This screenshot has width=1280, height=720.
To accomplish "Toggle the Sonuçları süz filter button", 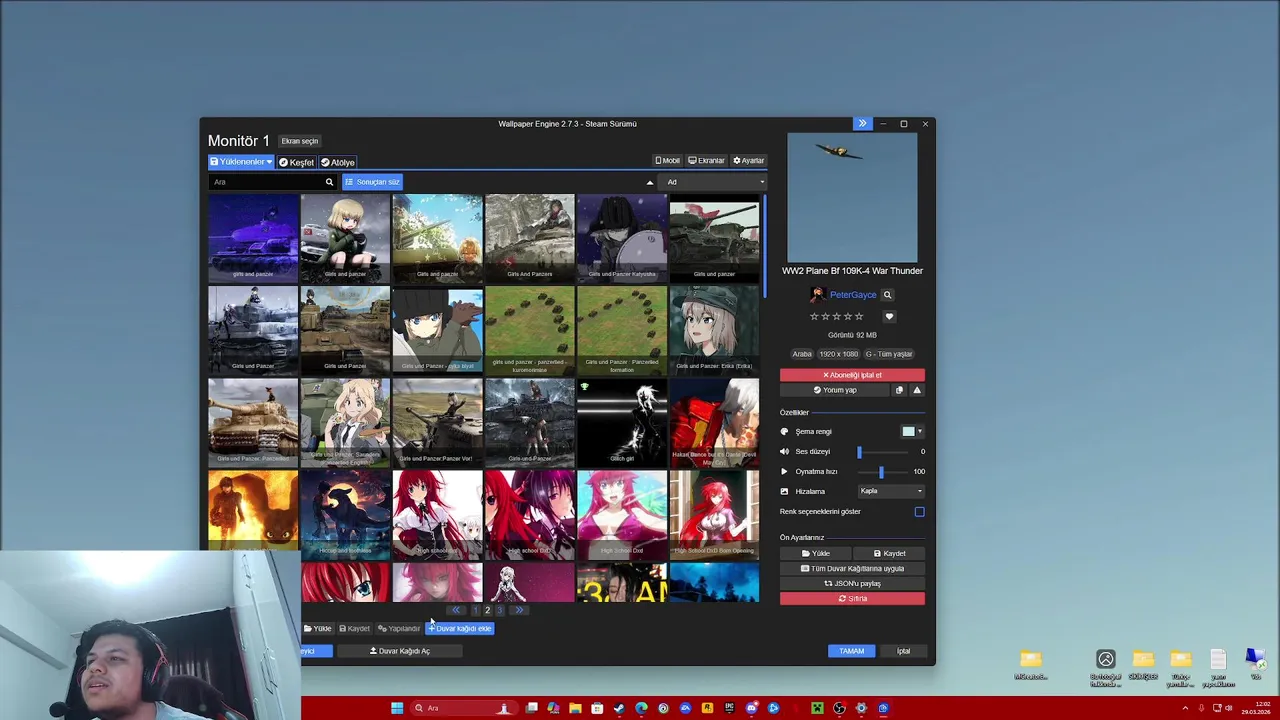I will tap(372, 182).
